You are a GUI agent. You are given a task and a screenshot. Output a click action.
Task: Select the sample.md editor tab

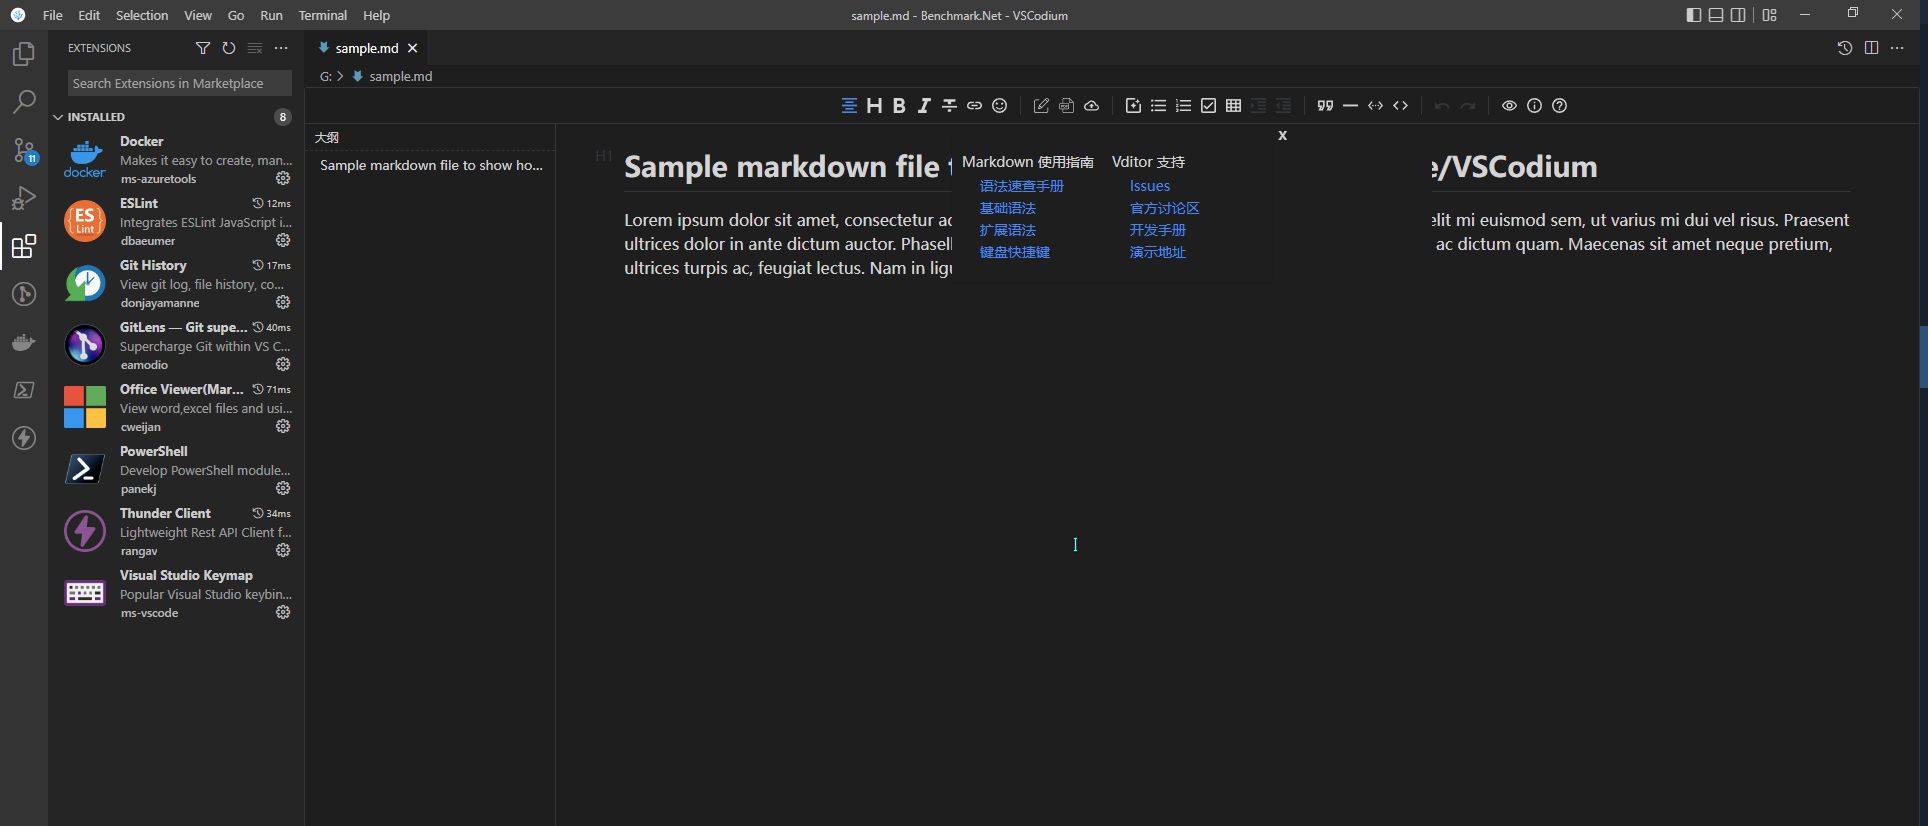click(366, 48)
